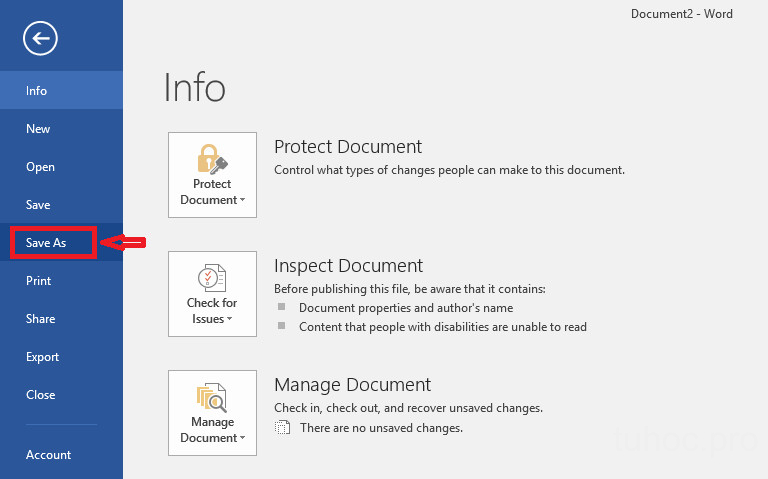Select New in the backstage menu
Screen dimensions: 768x479
coord(61,129)
